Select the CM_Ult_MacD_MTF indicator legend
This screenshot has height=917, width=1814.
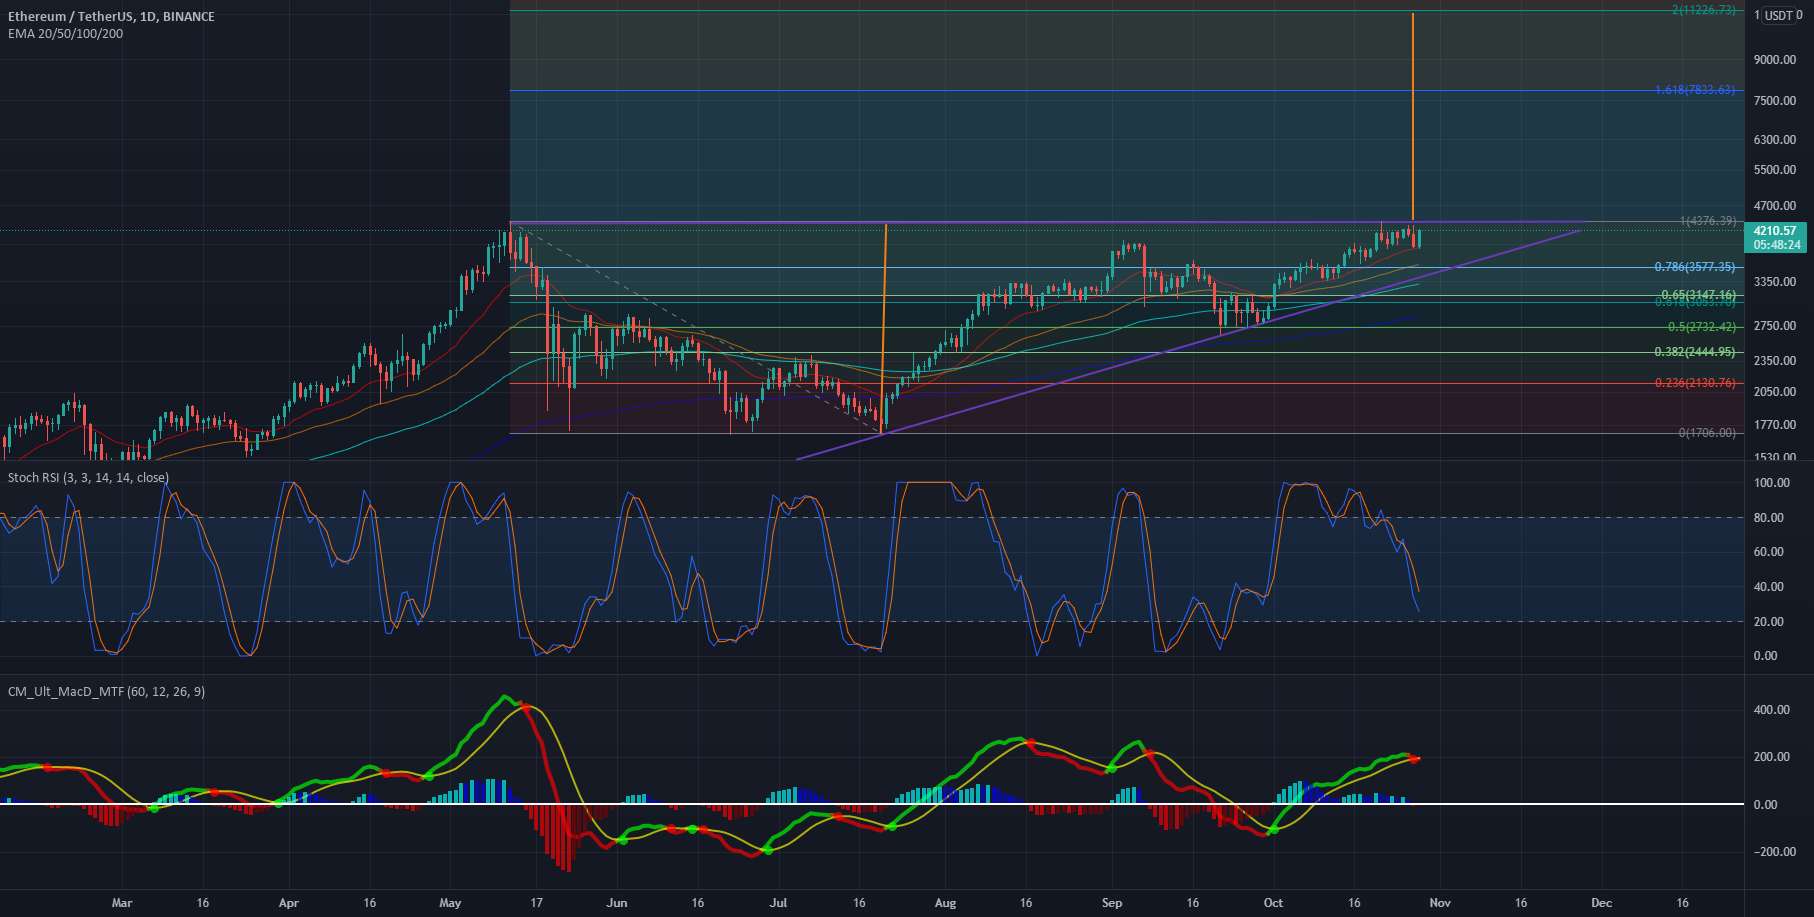click(x=106, y=691)
